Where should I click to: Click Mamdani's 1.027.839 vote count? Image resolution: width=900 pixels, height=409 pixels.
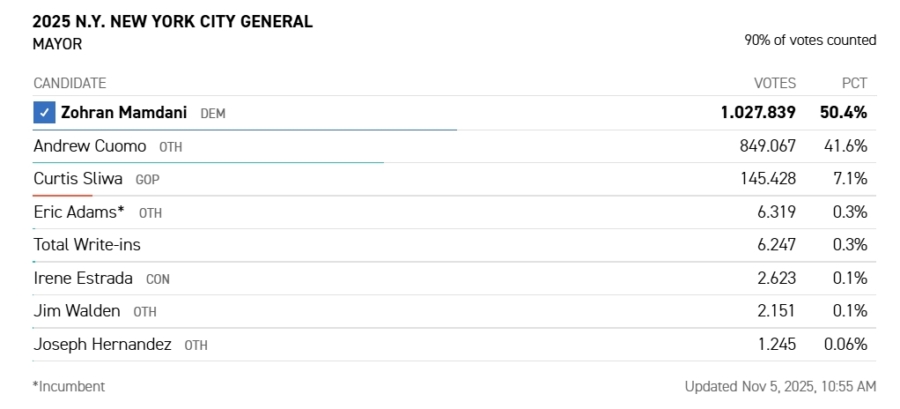click(x=758, y=112)
